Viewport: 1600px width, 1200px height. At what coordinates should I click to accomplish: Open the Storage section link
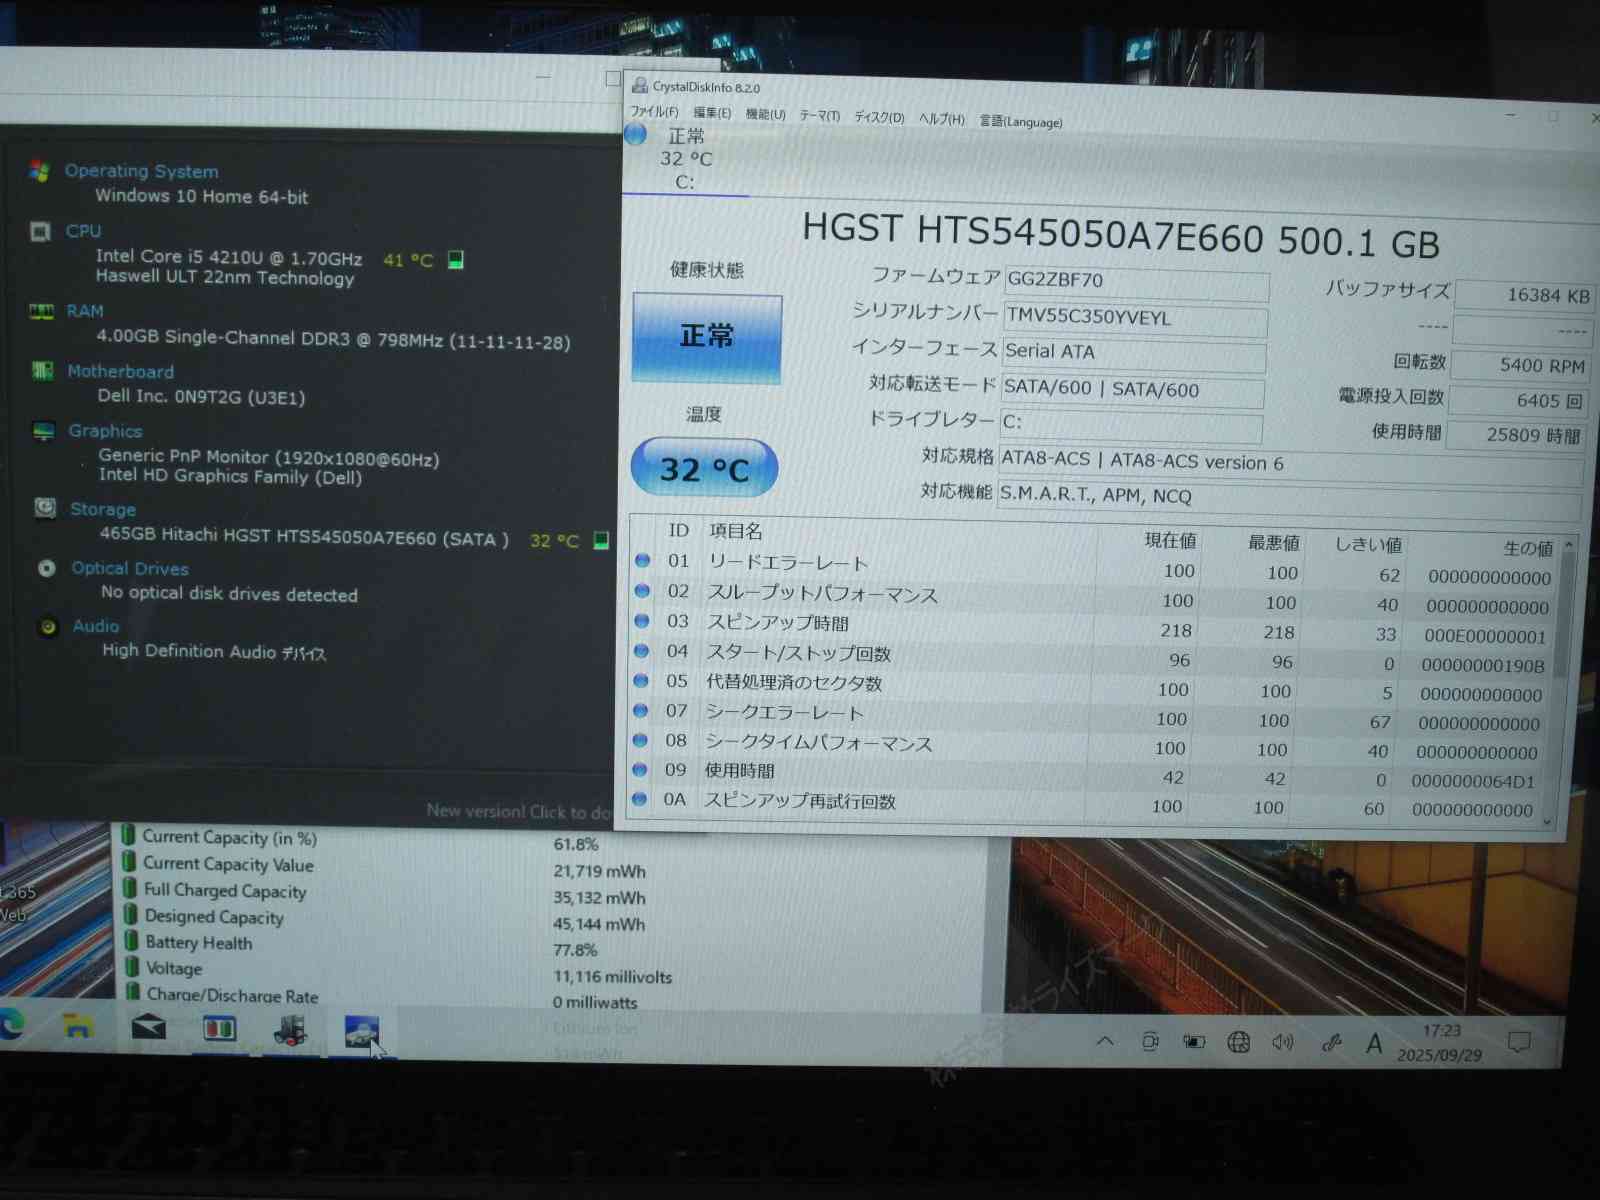102,509
